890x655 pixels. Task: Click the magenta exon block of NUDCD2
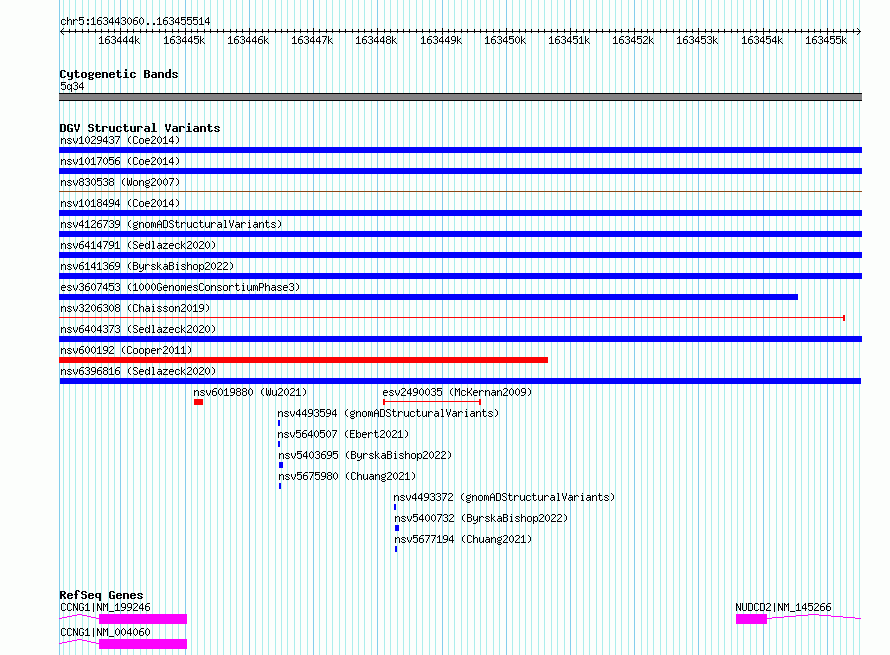[x=752, y=619]
